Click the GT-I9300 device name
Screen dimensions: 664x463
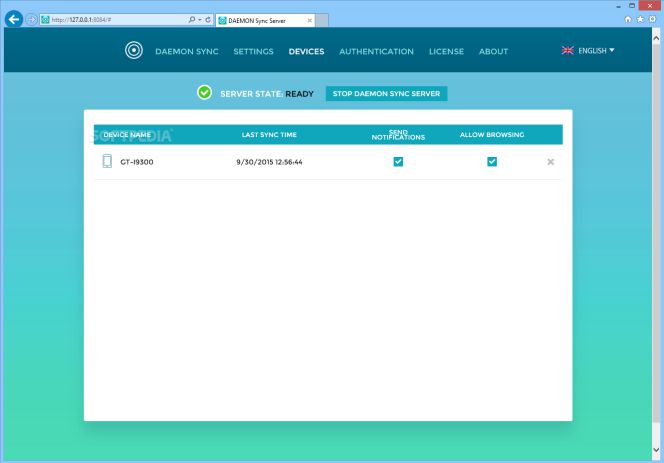(137, 162)
